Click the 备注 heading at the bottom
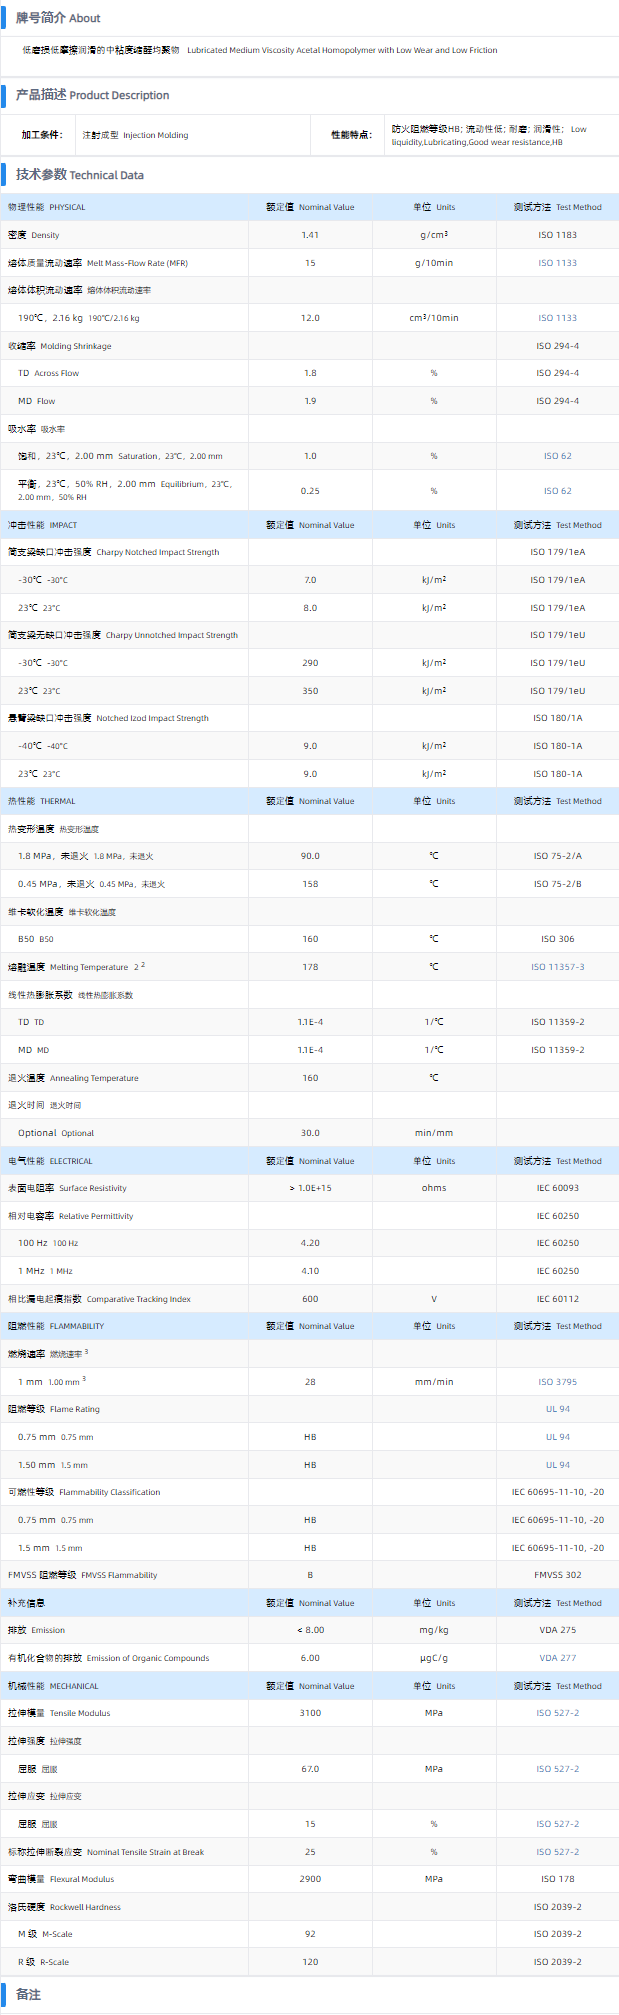 tap(28, 1994)
